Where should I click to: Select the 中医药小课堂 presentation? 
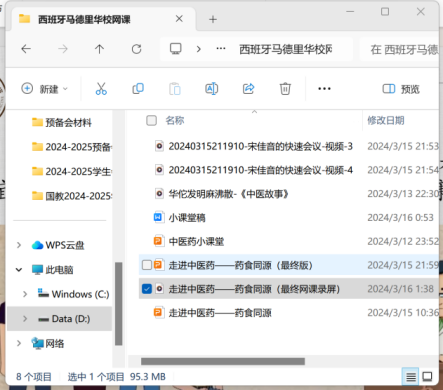196,242
